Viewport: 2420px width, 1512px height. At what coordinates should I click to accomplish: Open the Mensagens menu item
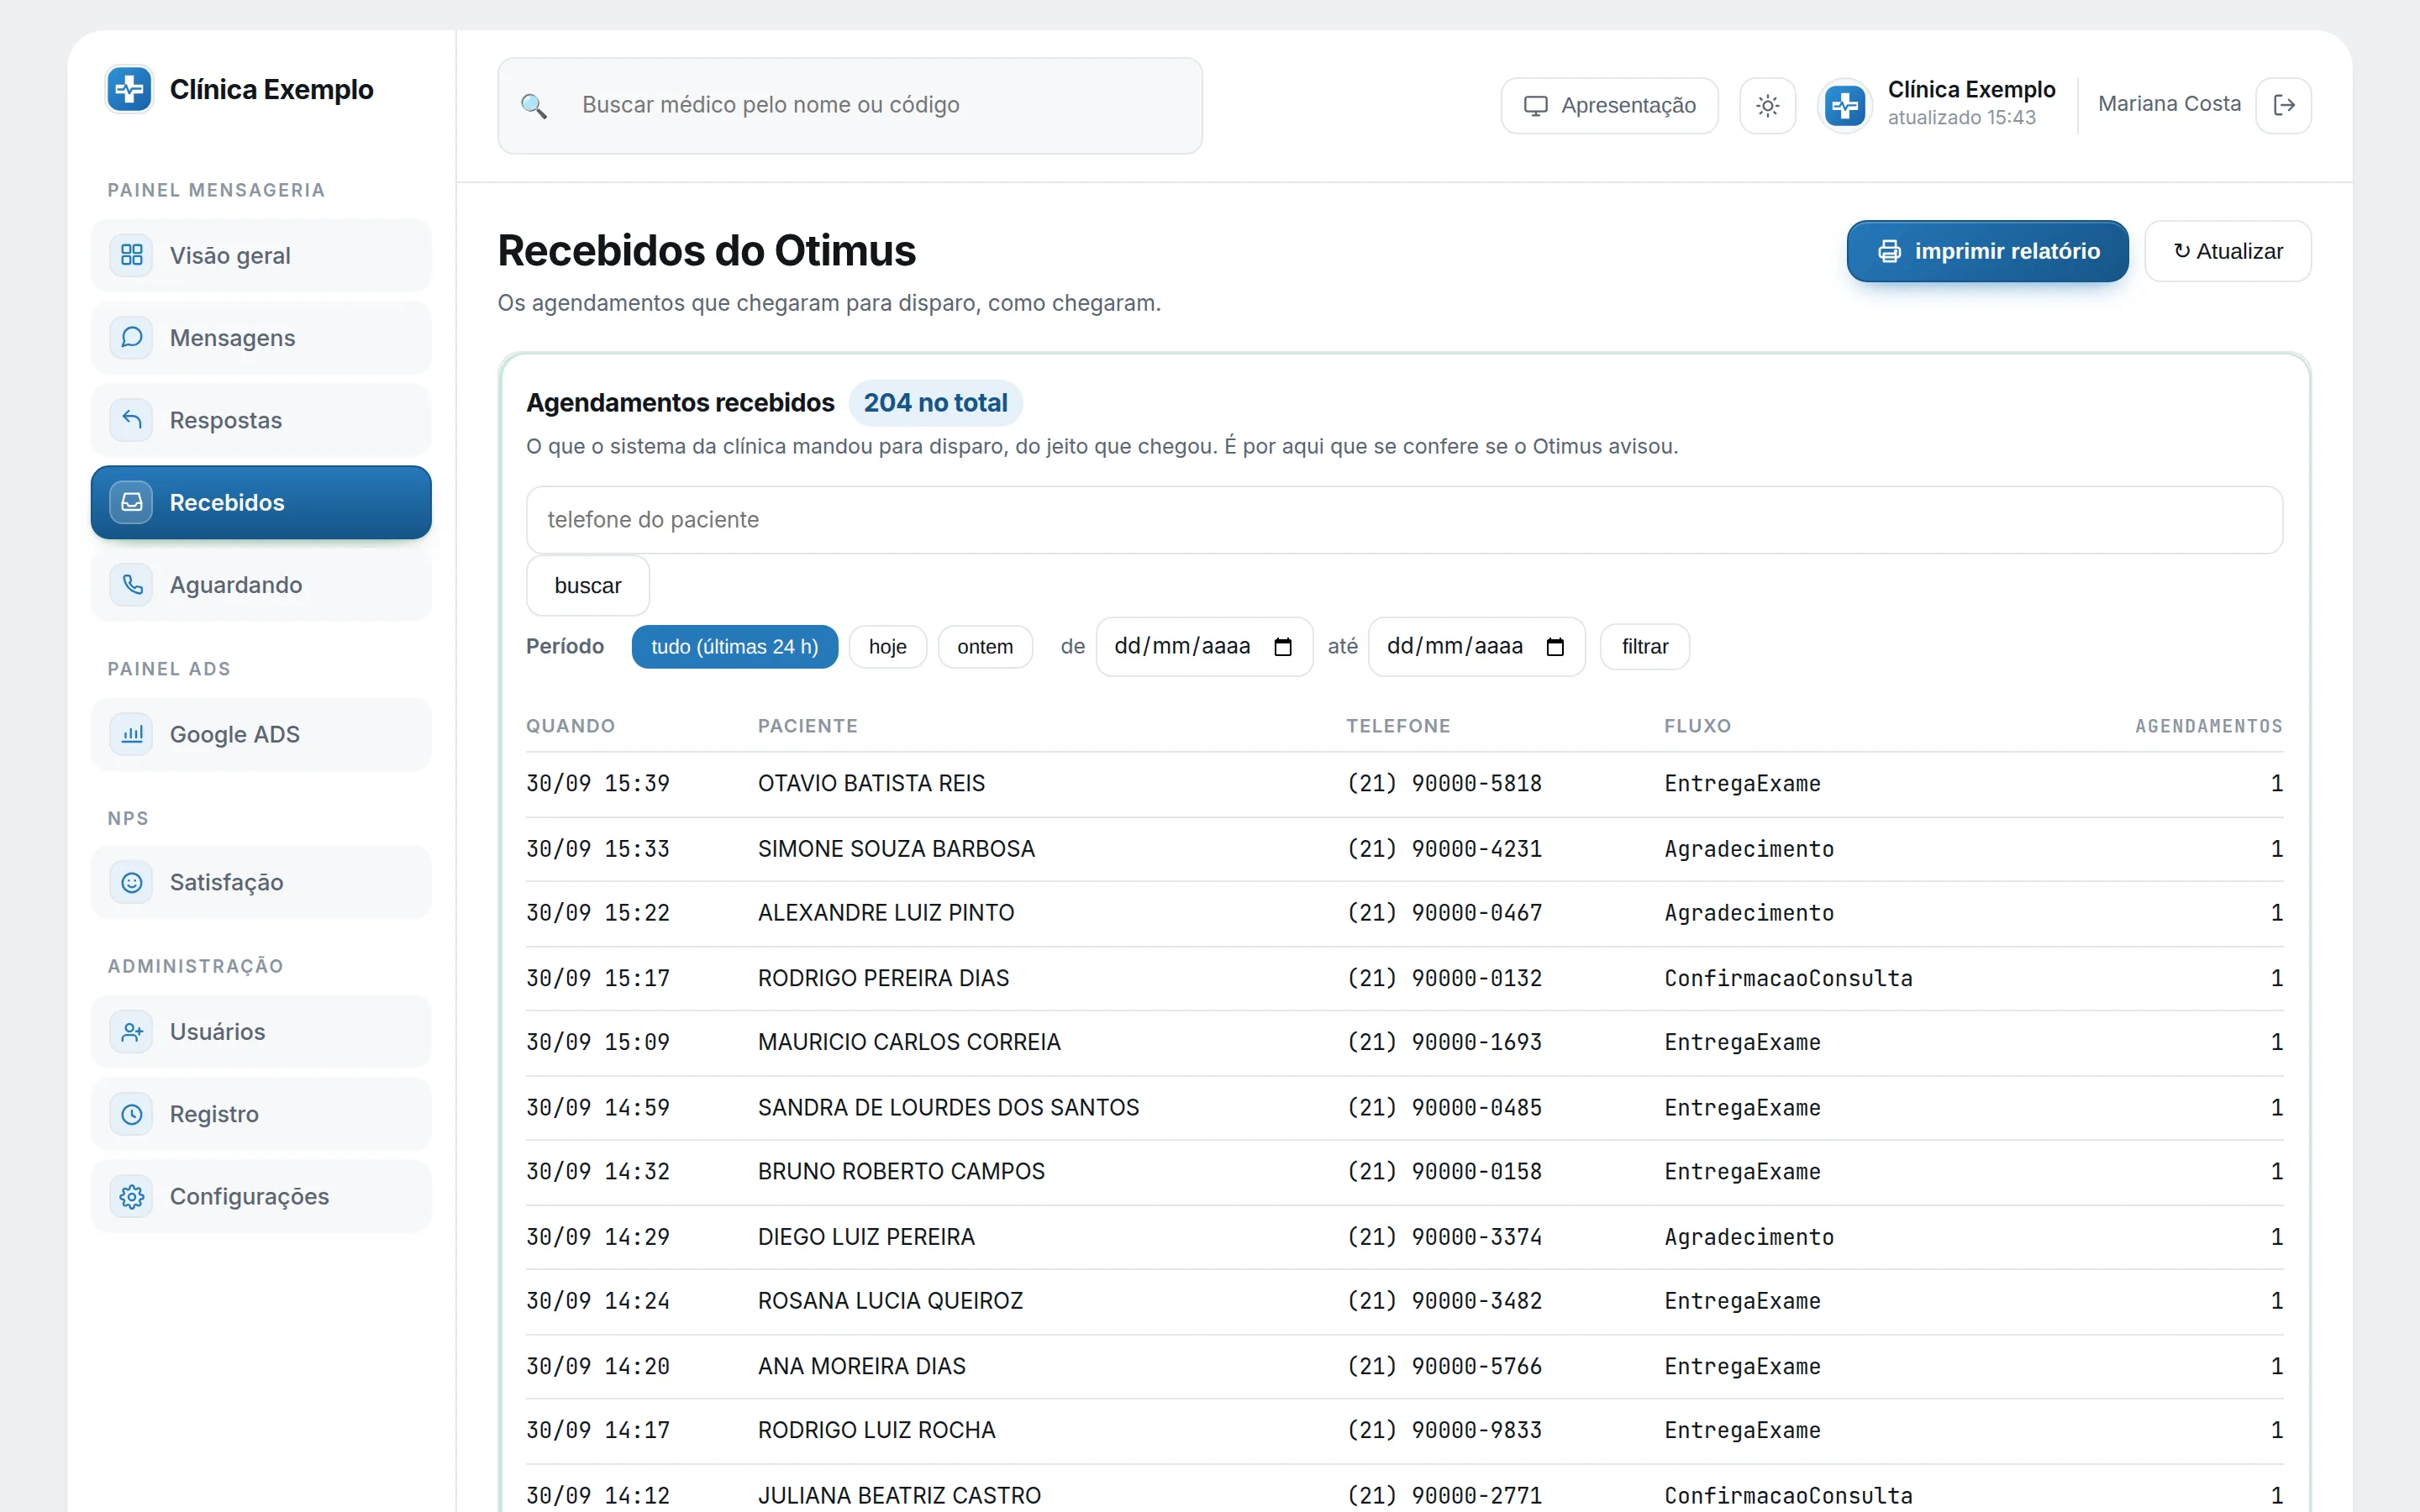click(261, 338)
